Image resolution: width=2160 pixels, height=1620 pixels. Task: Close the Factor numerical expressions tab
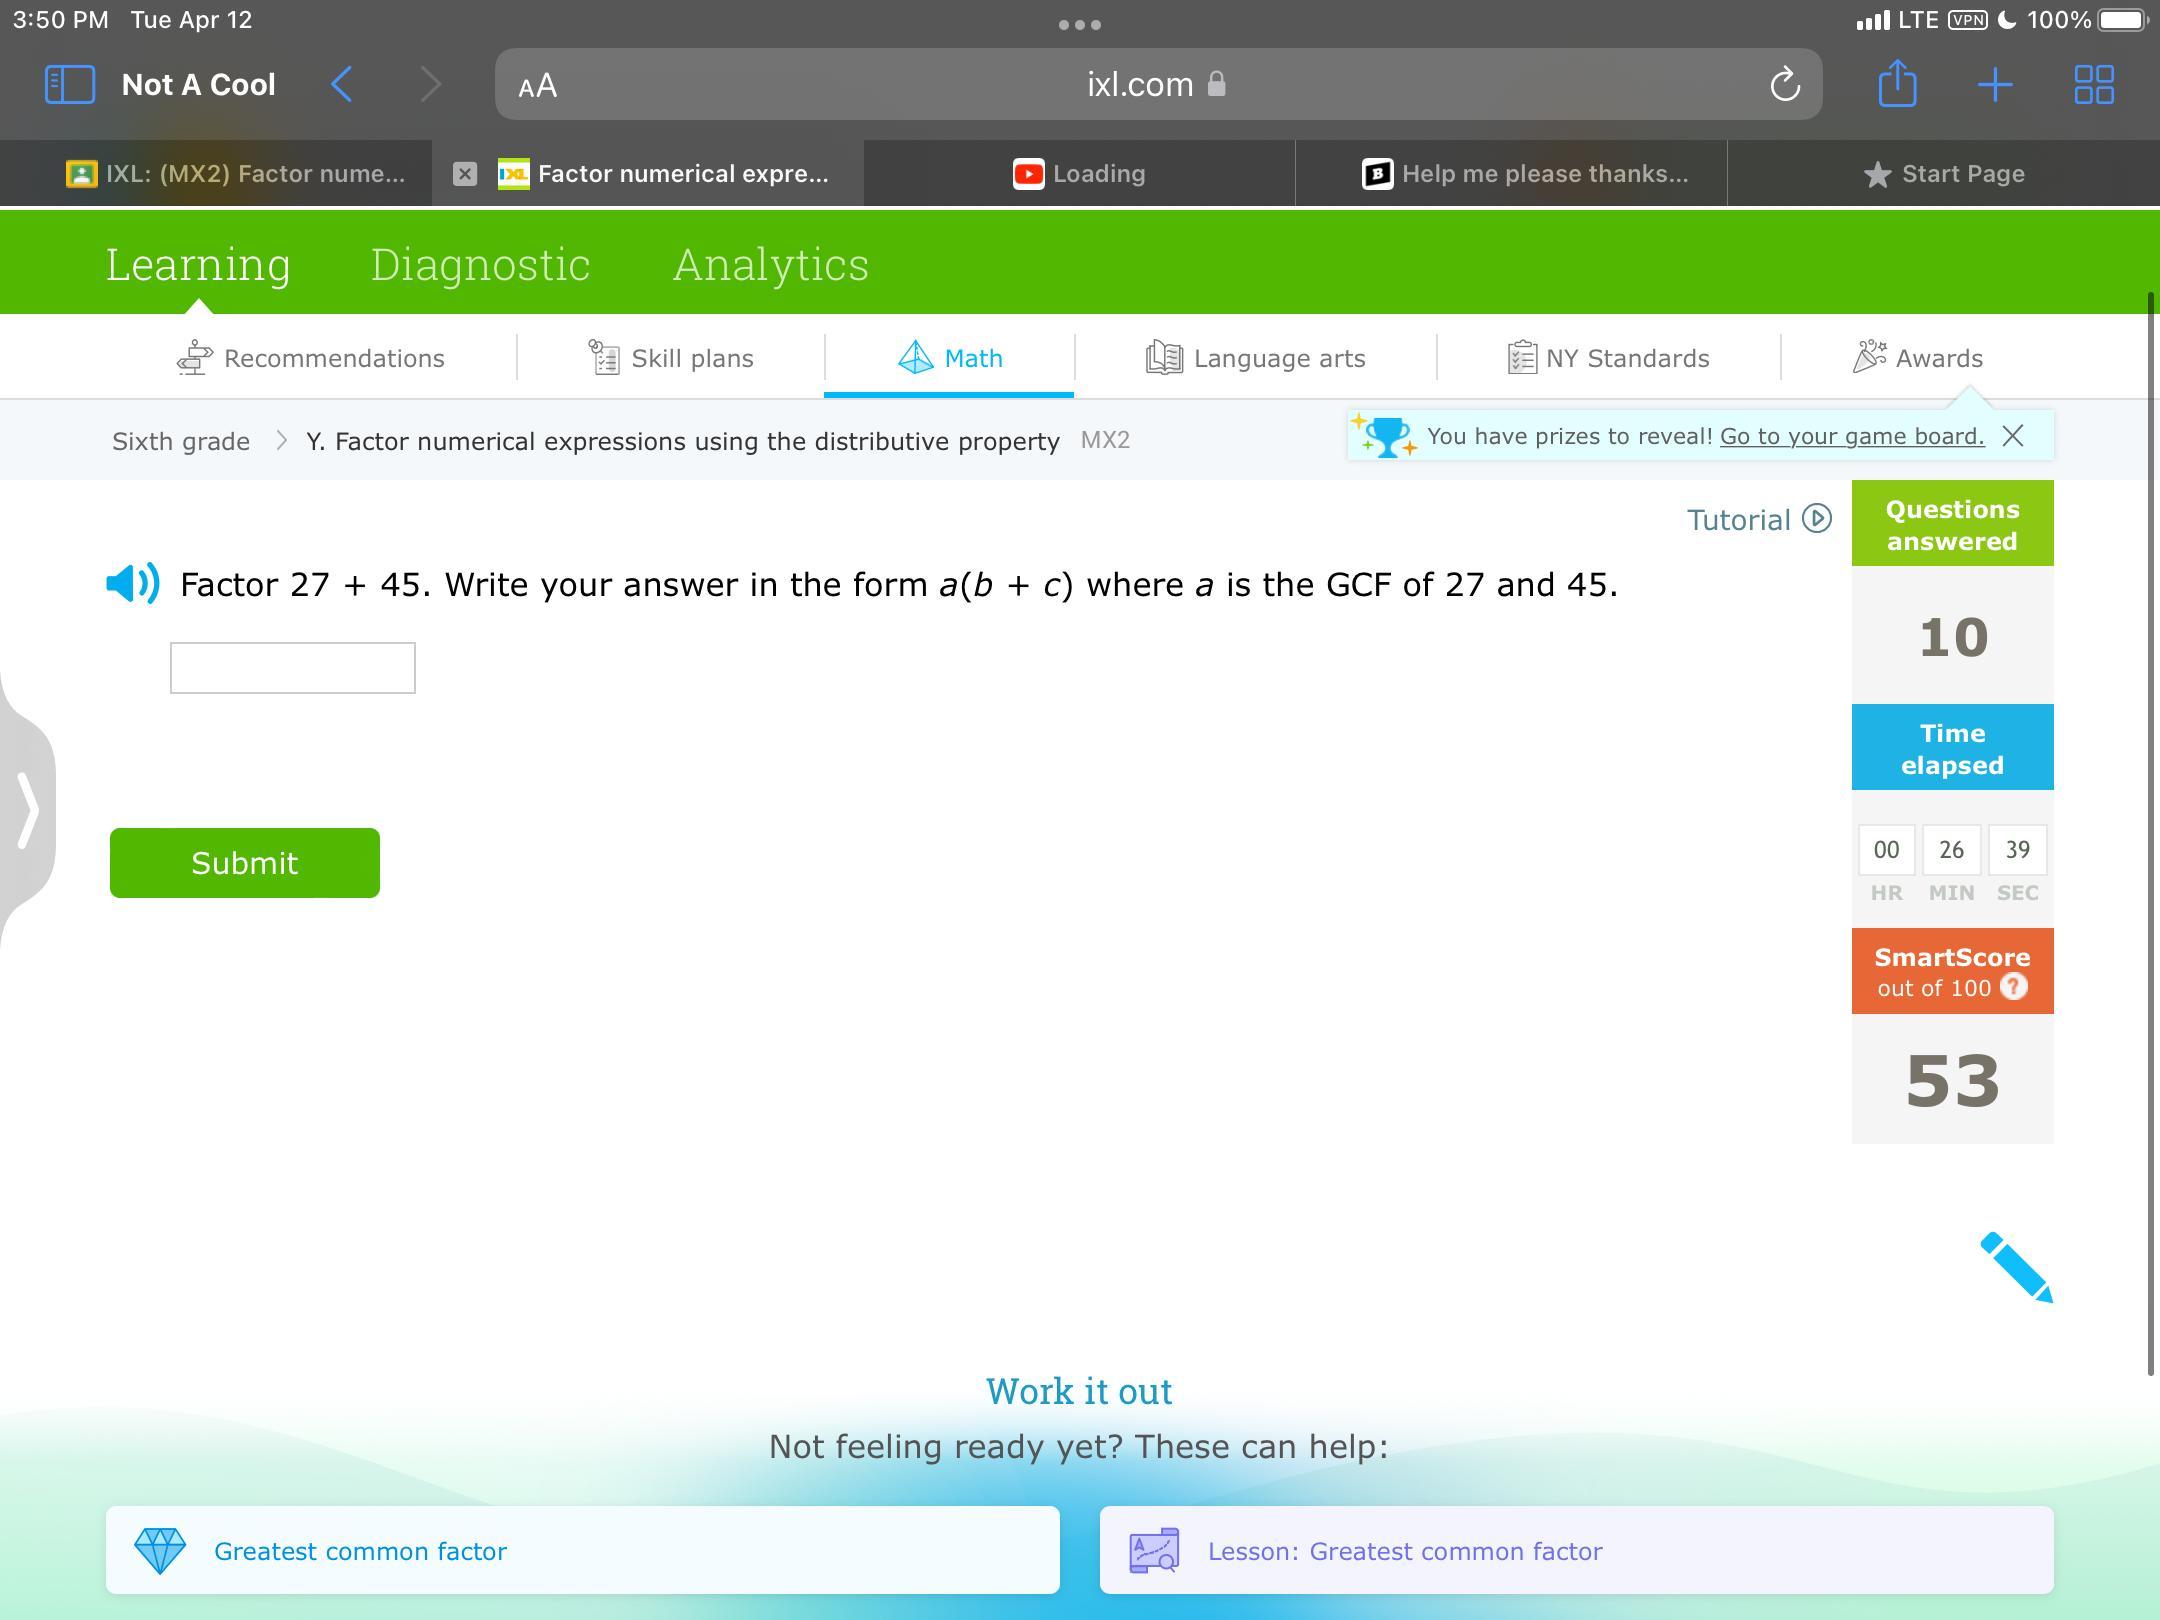pyautogui.click(x=464, y=174)
